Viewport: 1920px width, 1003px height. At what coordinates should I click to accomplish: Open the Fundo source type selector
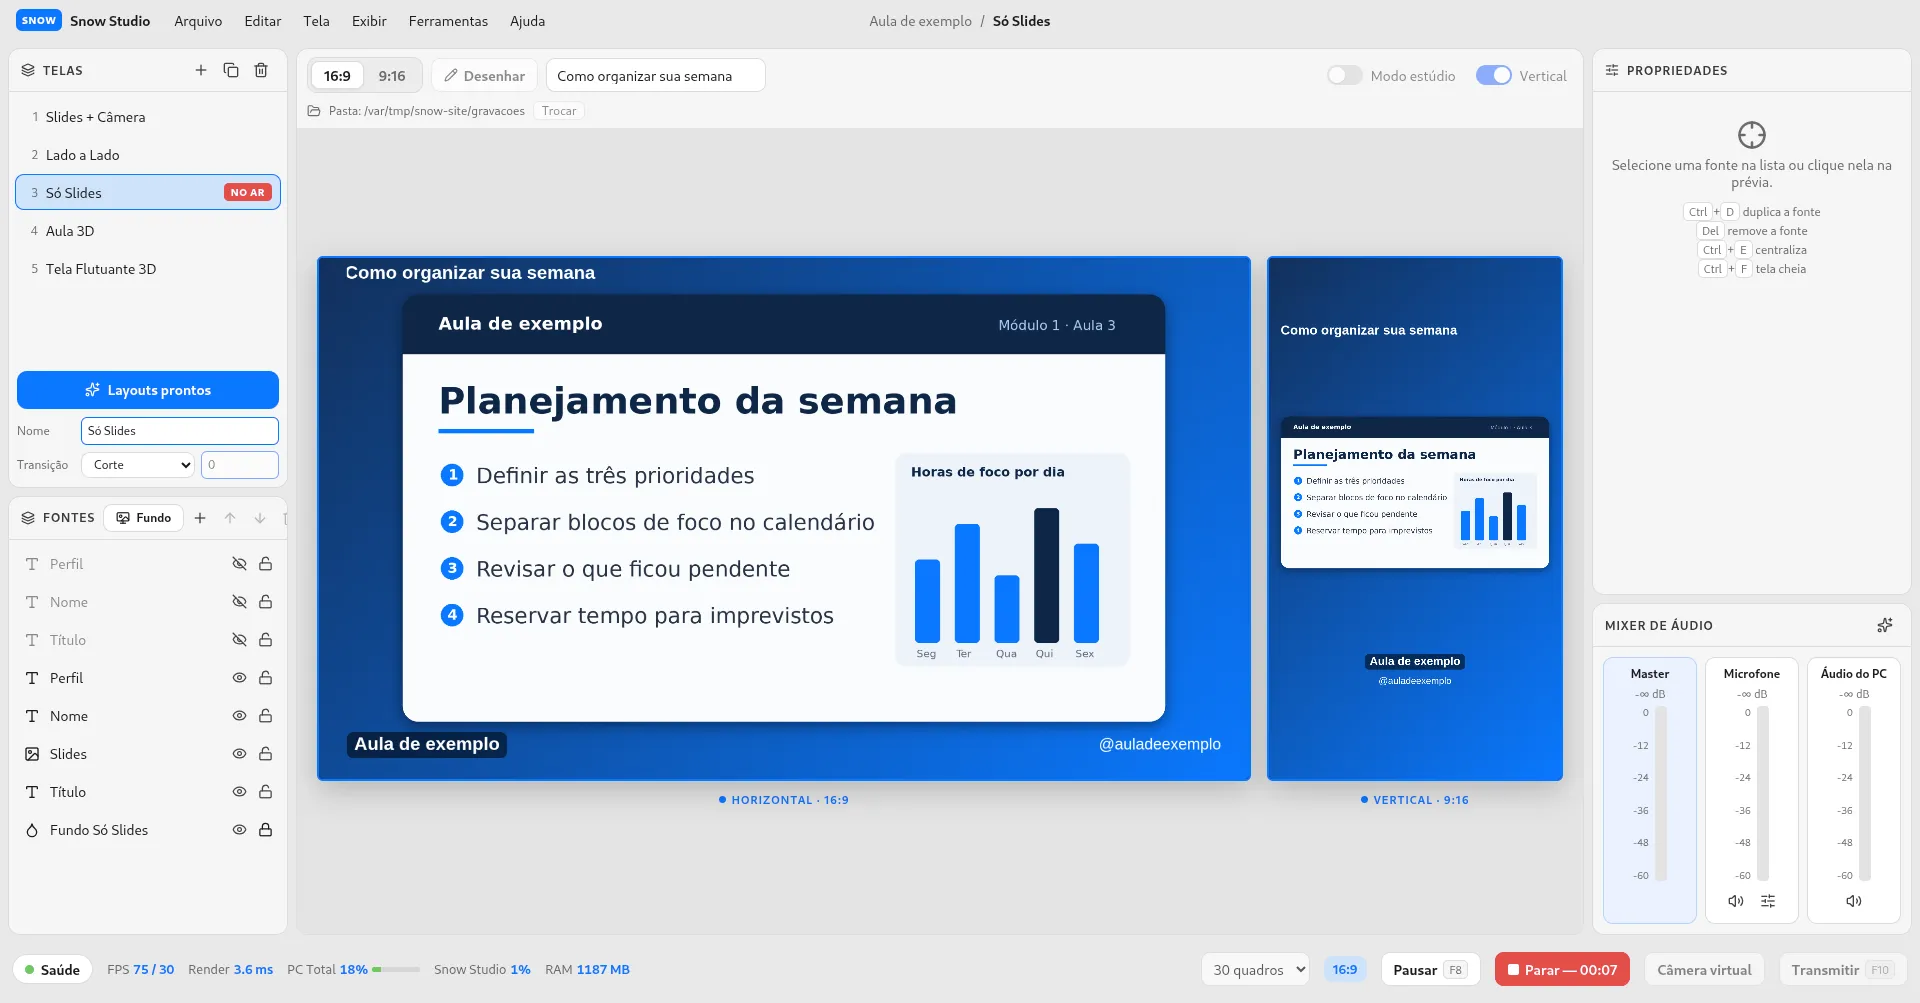(x=144, y=518)
